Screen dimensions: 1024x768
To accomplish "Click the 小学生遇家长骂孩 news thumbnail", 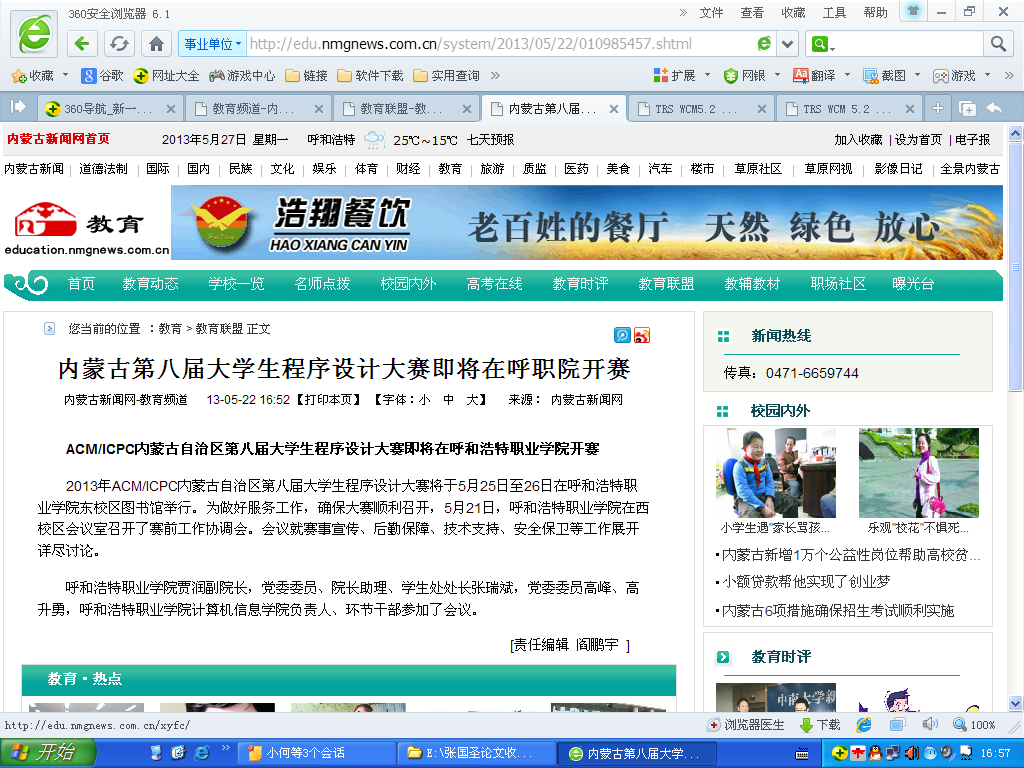I will [x=775, y=473].
